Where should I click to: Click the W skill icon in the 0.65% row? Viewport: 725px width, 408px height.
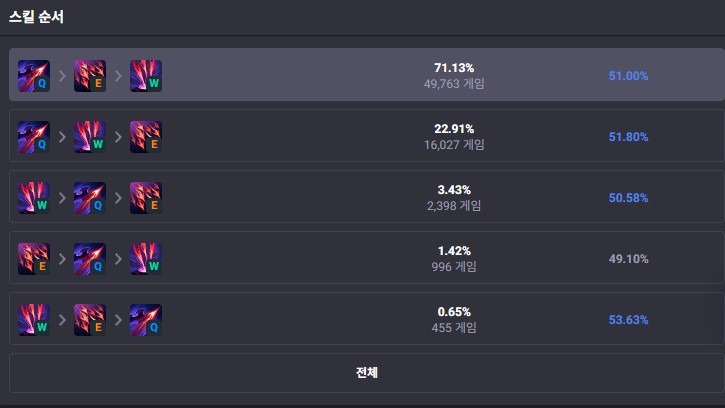click(34, 320)
